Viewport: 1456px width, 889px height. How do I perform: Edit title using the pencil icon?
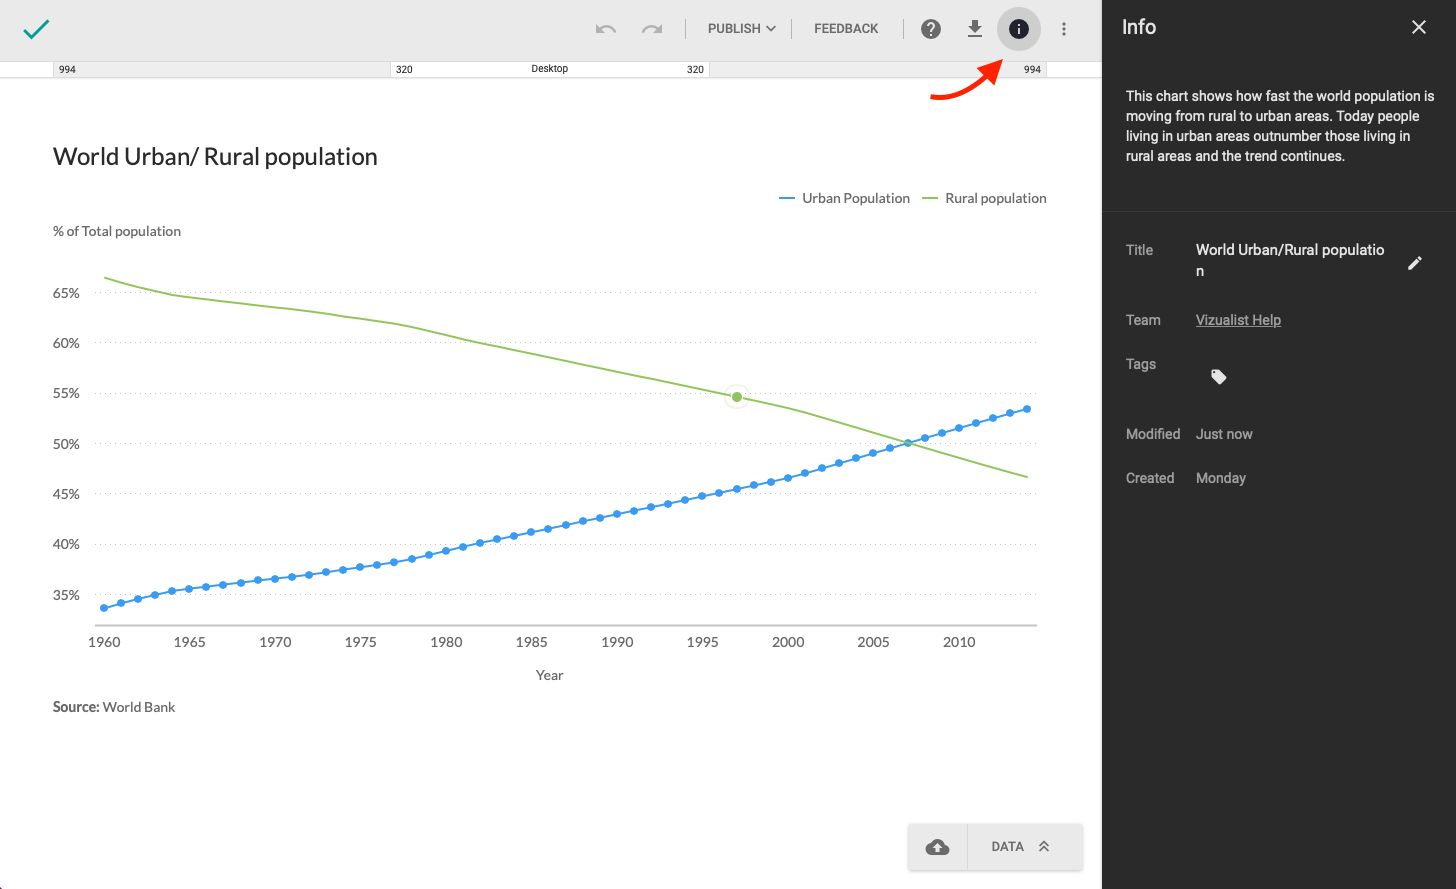(x=1415, y=262)
